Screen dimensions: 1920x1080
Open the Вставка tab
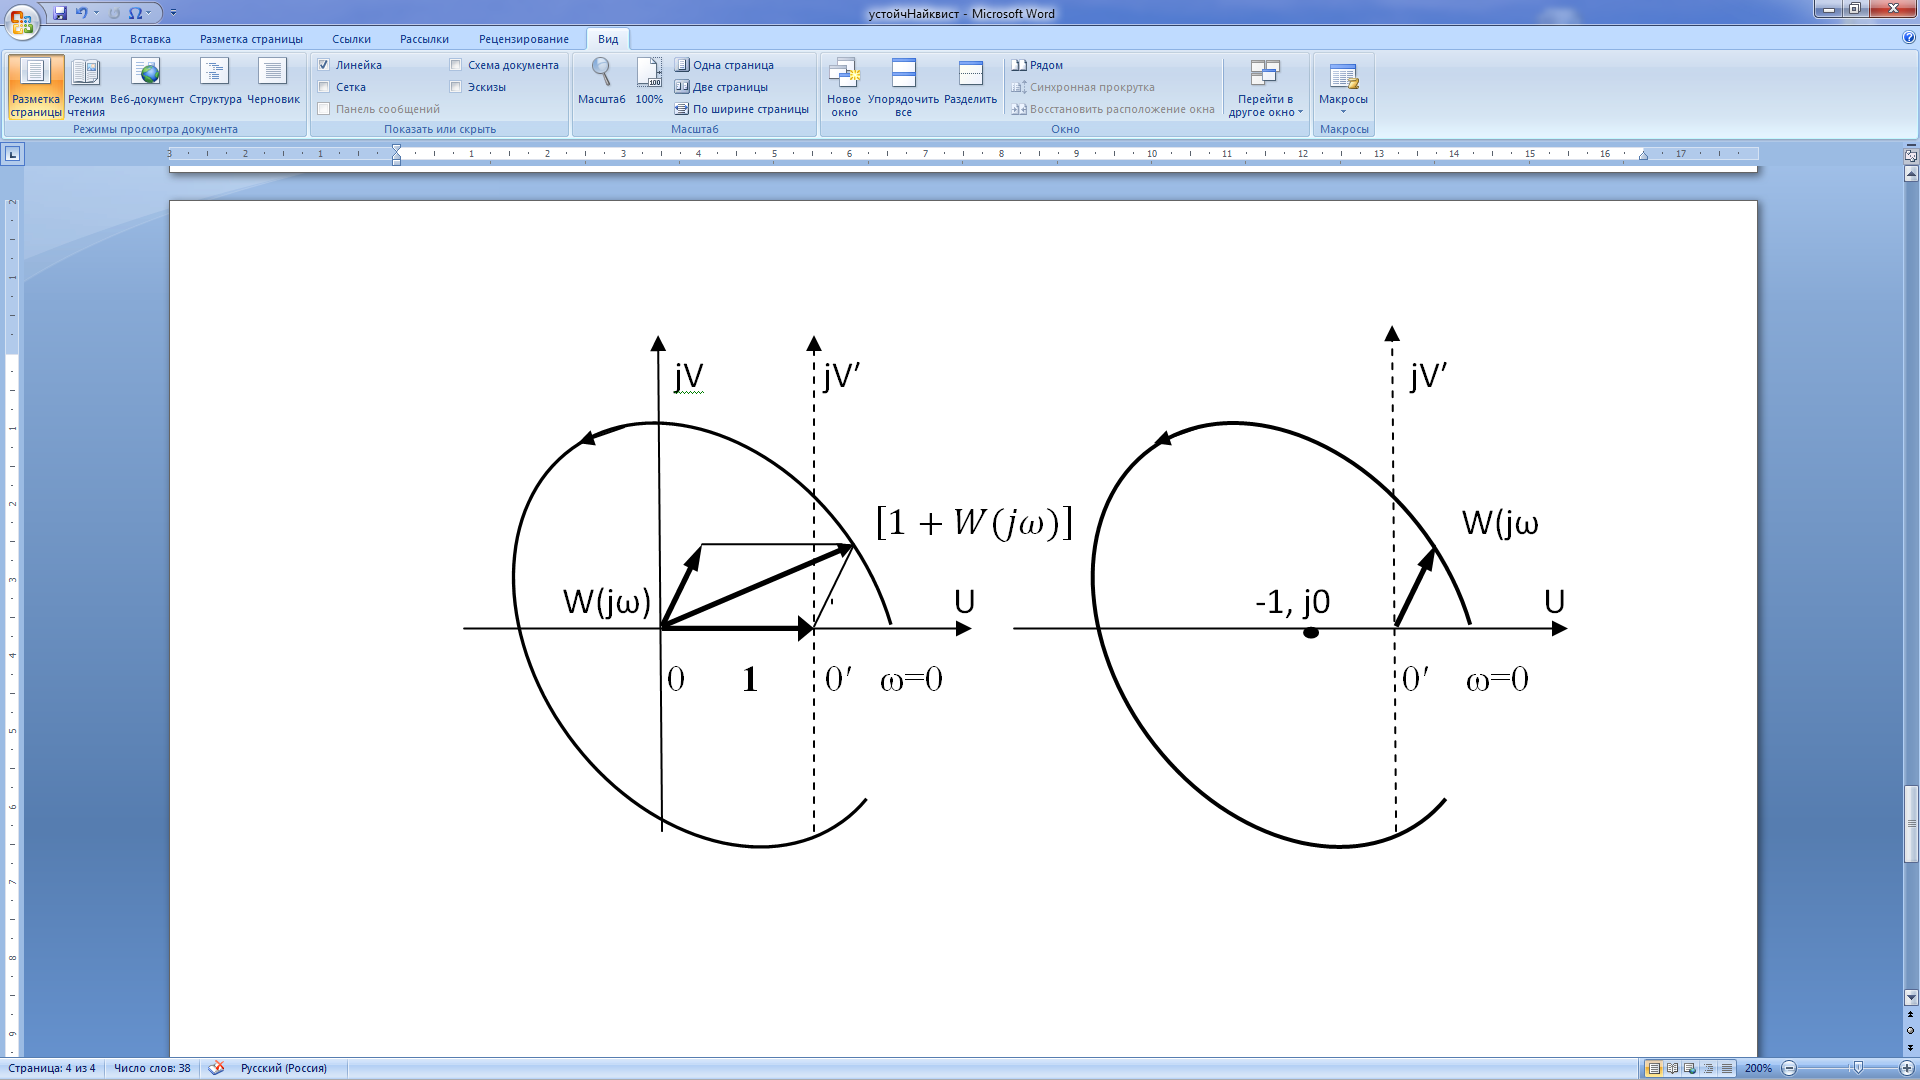pos(150,39)
